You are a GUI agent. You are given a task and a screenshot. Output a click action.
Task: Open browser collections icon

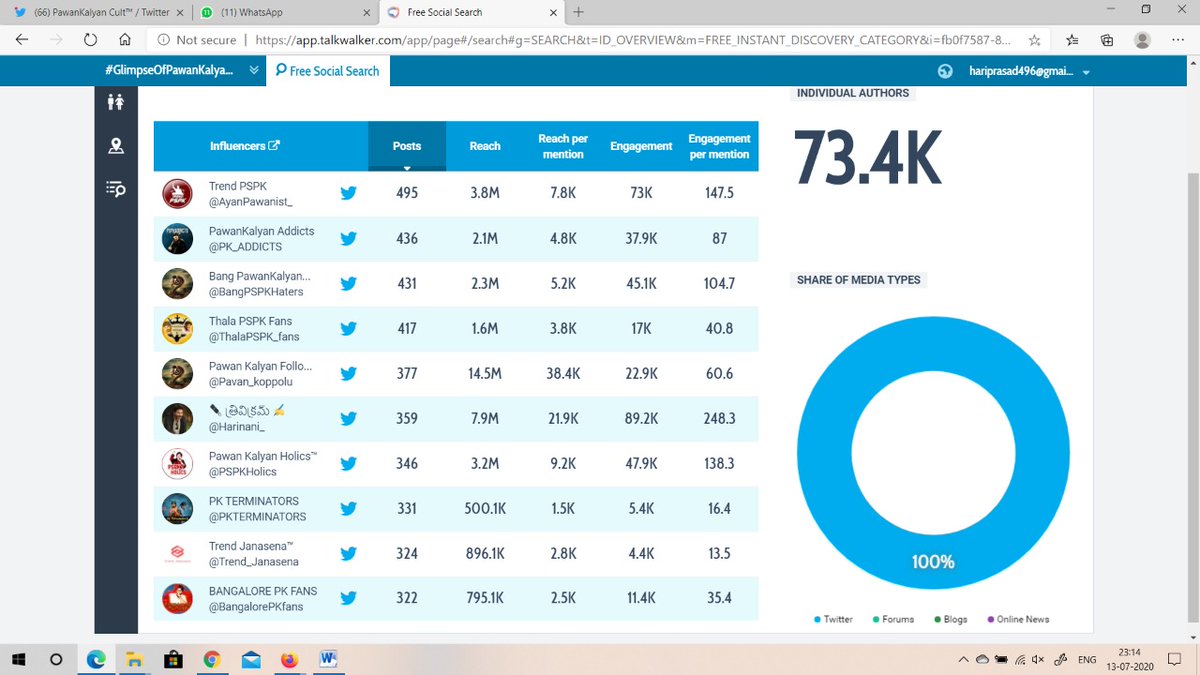pyautogui.click(x=1106, y=40)
